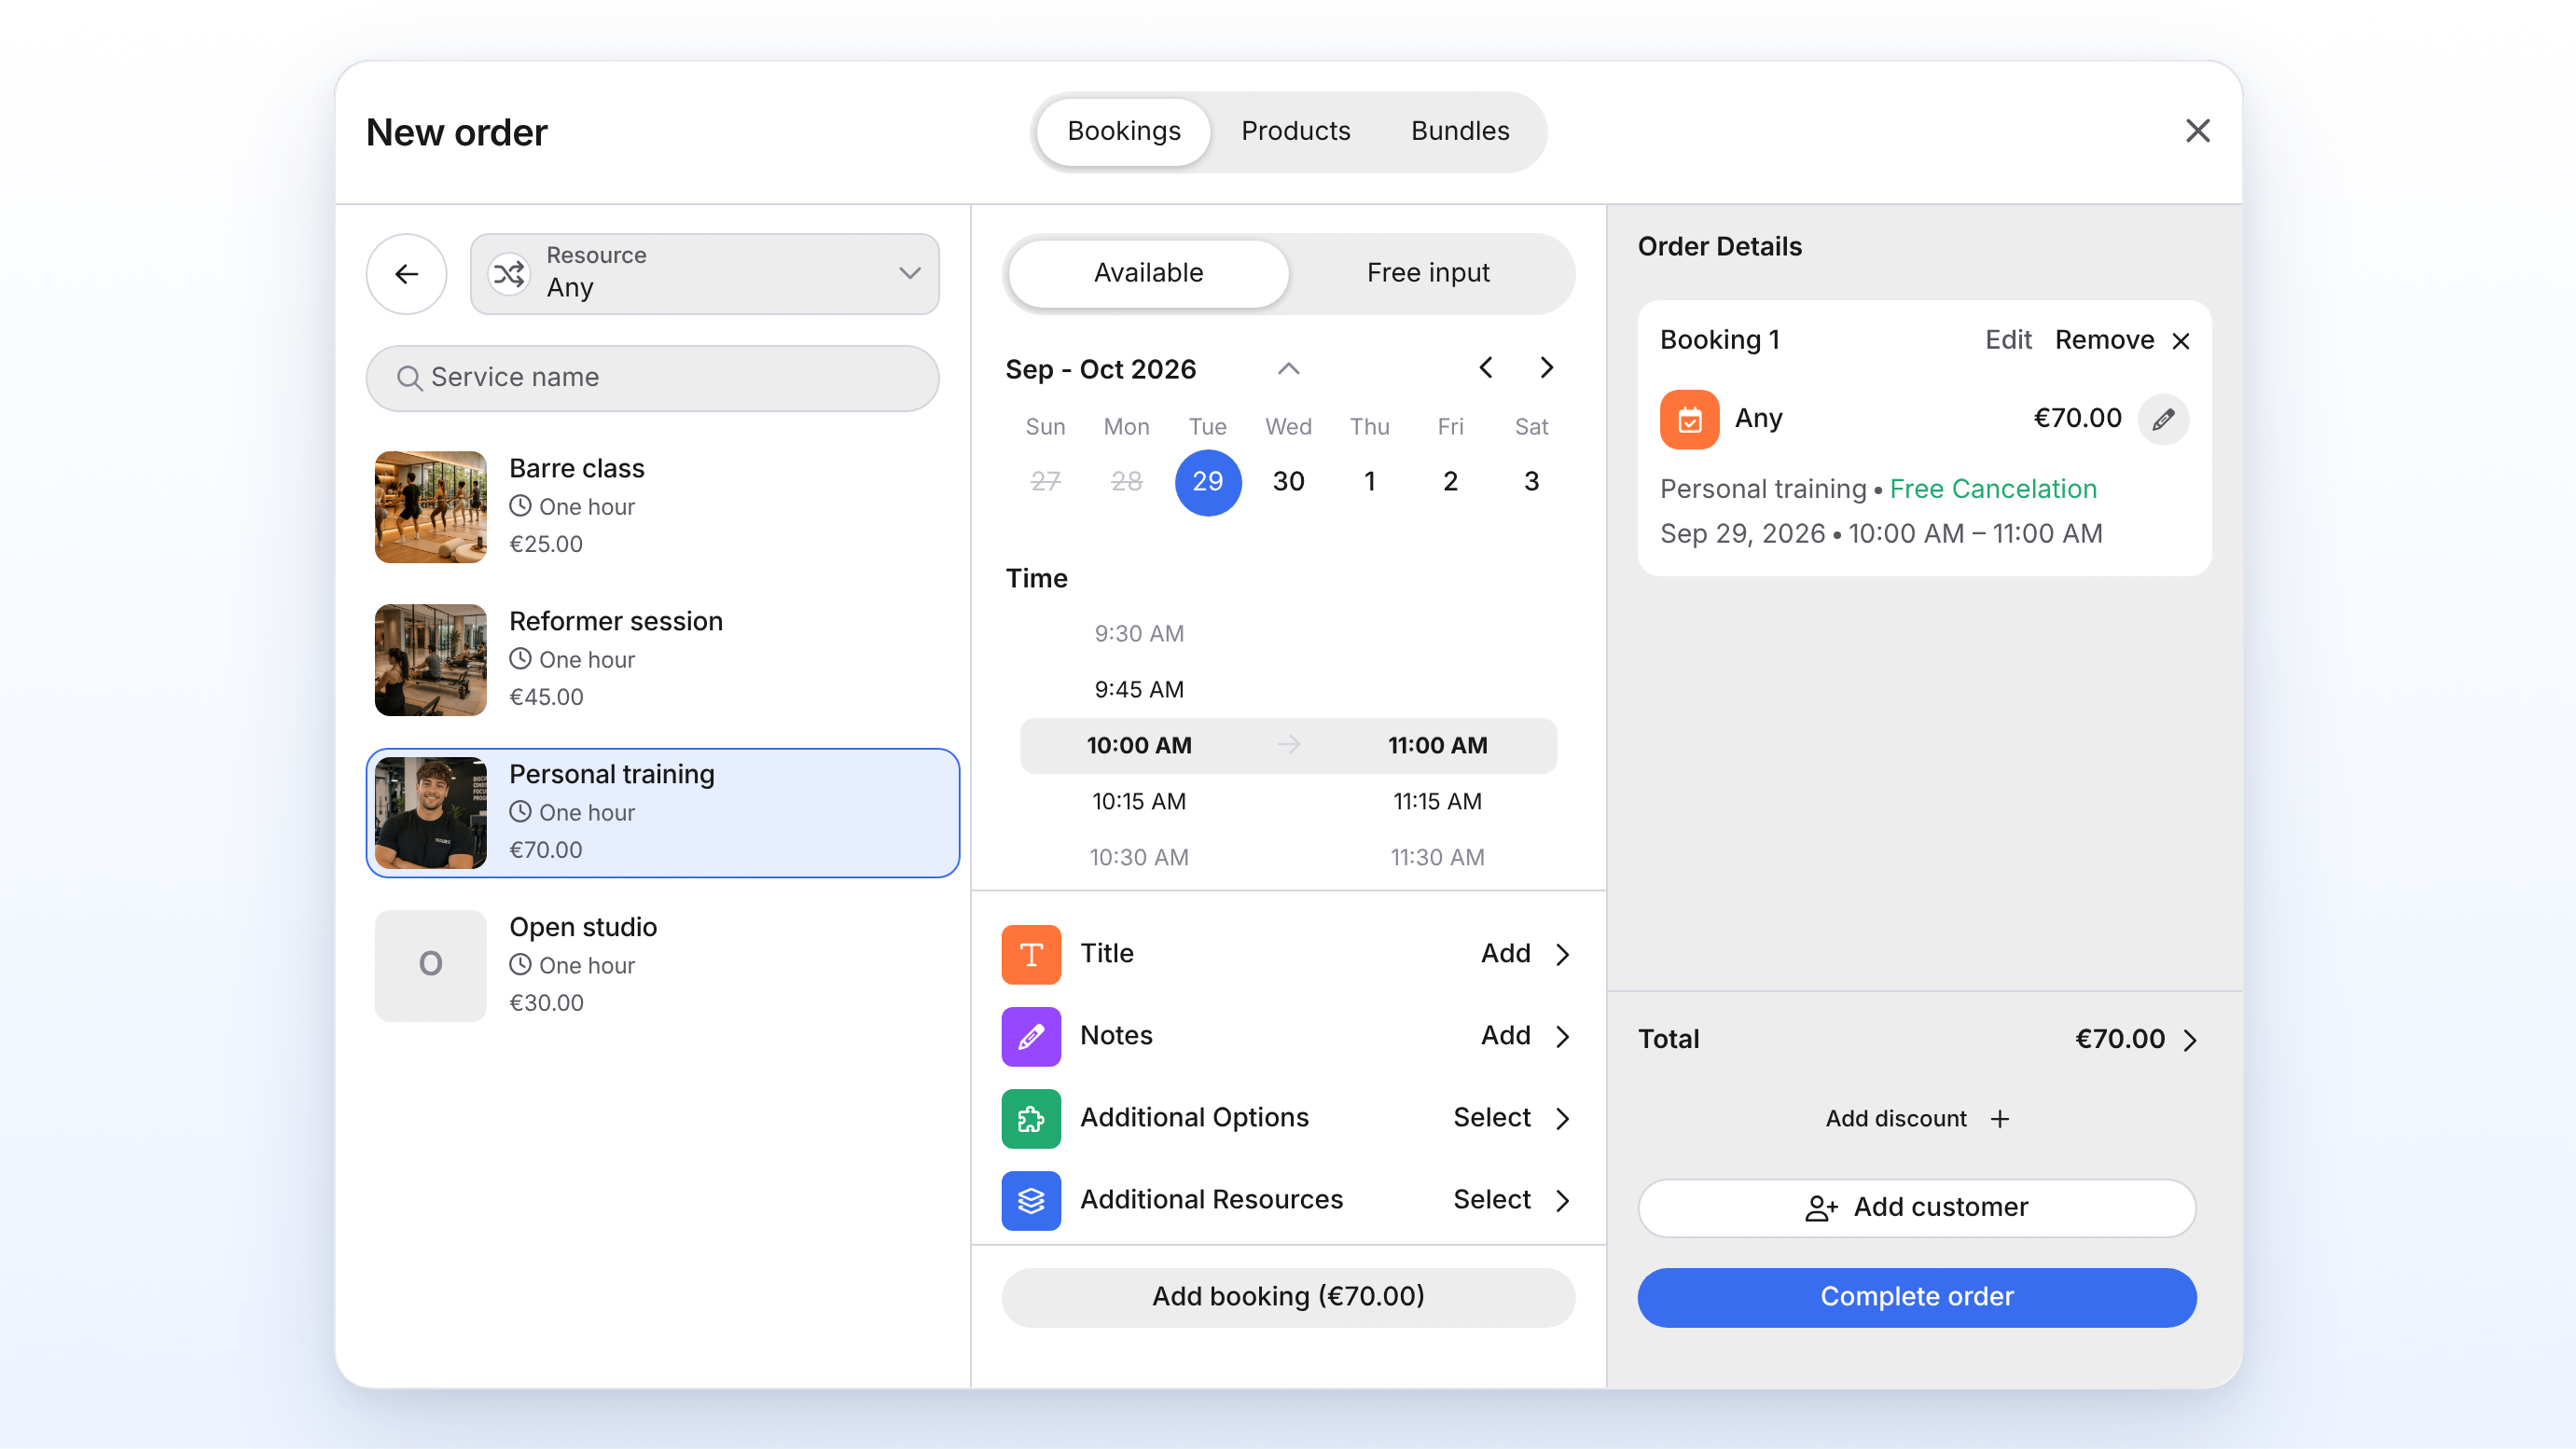Viewport: 2576px width, 1449px height.
Task: Click Edit on Booking 1
Action: [x=2008, y=340]
